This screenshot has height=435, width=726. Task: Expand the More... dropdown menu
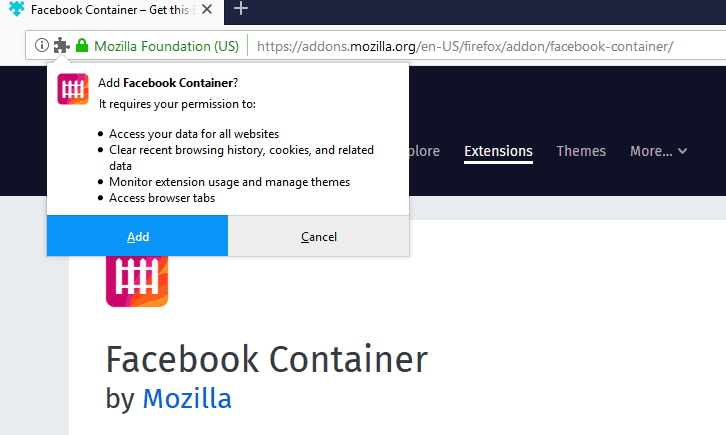point(658,151)
